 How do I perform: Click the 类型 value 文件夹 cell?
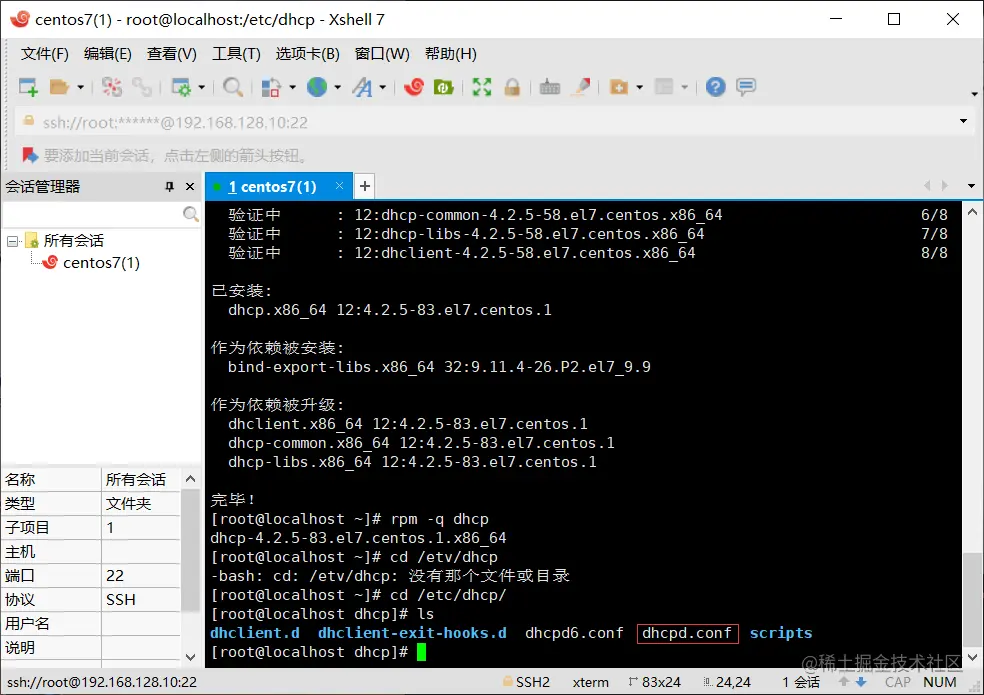click(141, 504)
